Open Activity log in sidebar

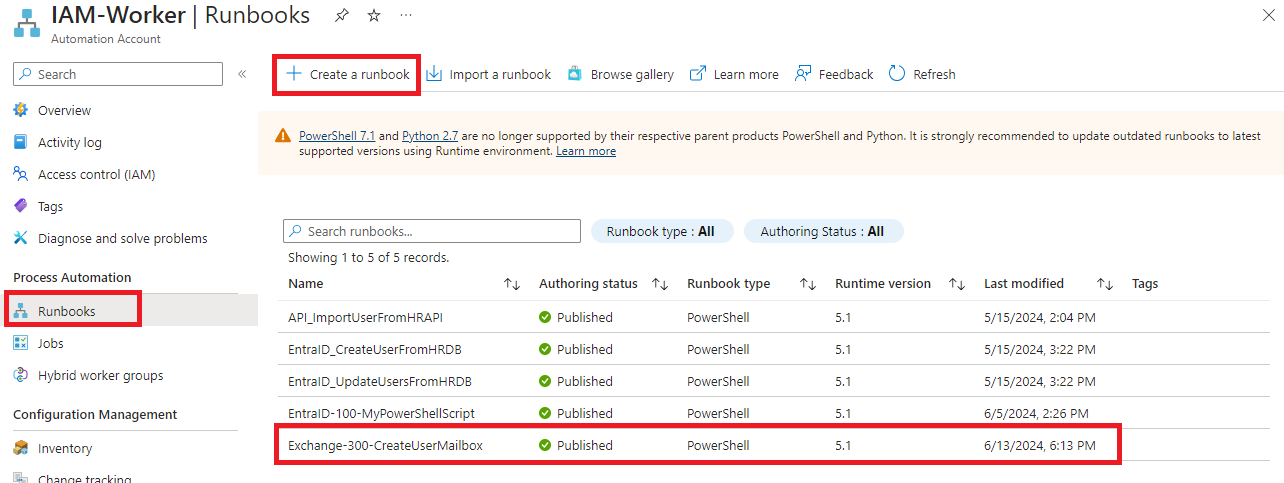(x=69, y=142)
